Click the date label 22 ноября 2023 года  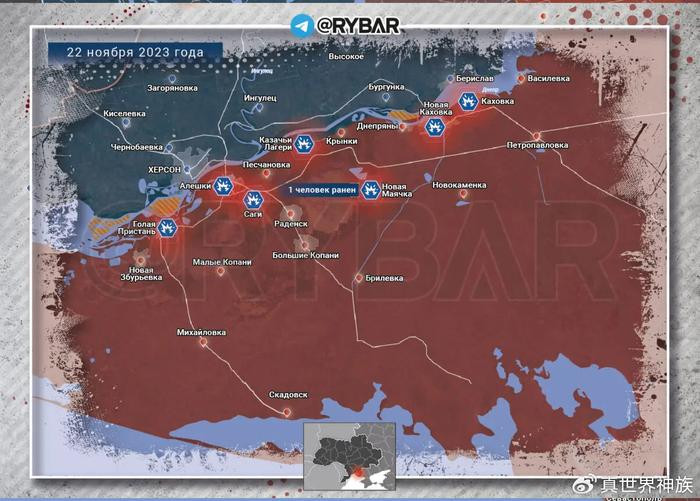point(135,52)
